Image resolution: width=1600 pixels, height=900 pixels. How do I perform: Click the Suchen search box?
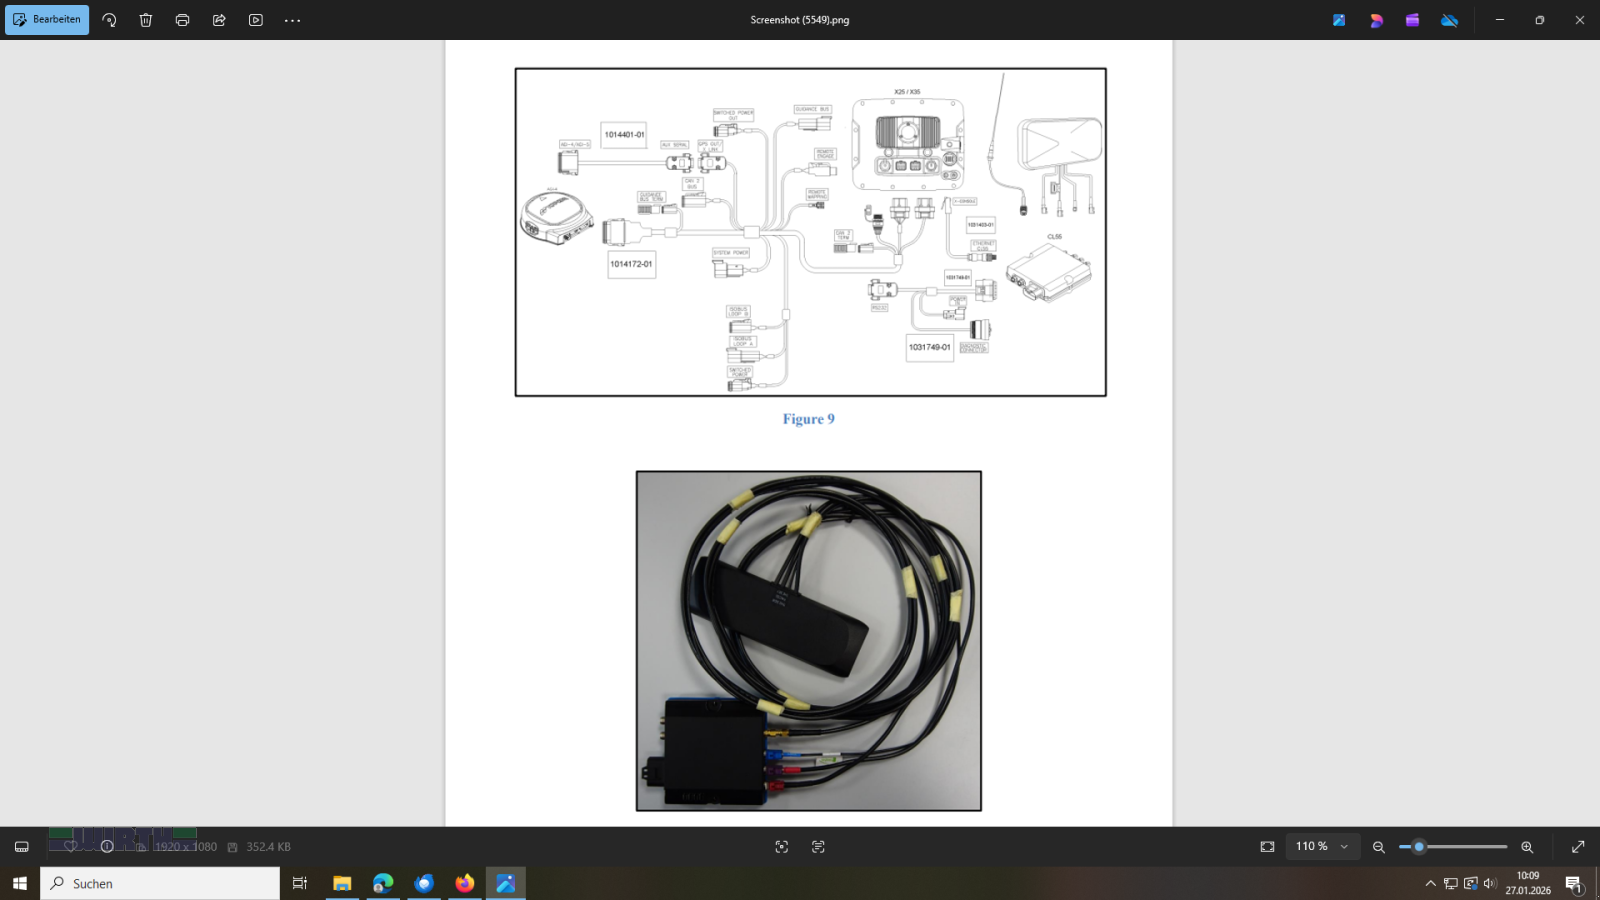point(160,883)
